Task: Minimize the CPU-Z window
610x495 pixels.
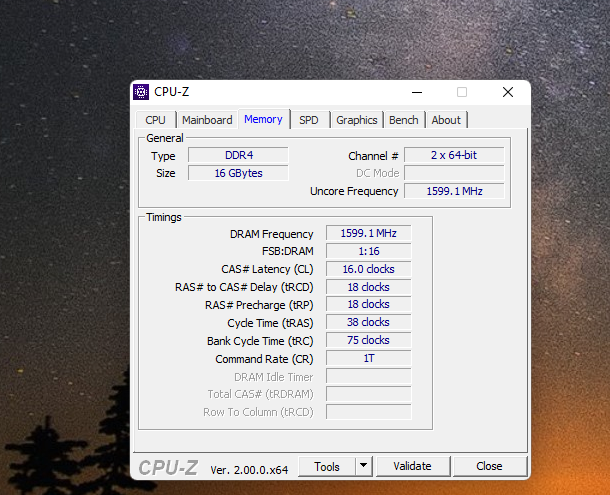Action: (417, 92)
